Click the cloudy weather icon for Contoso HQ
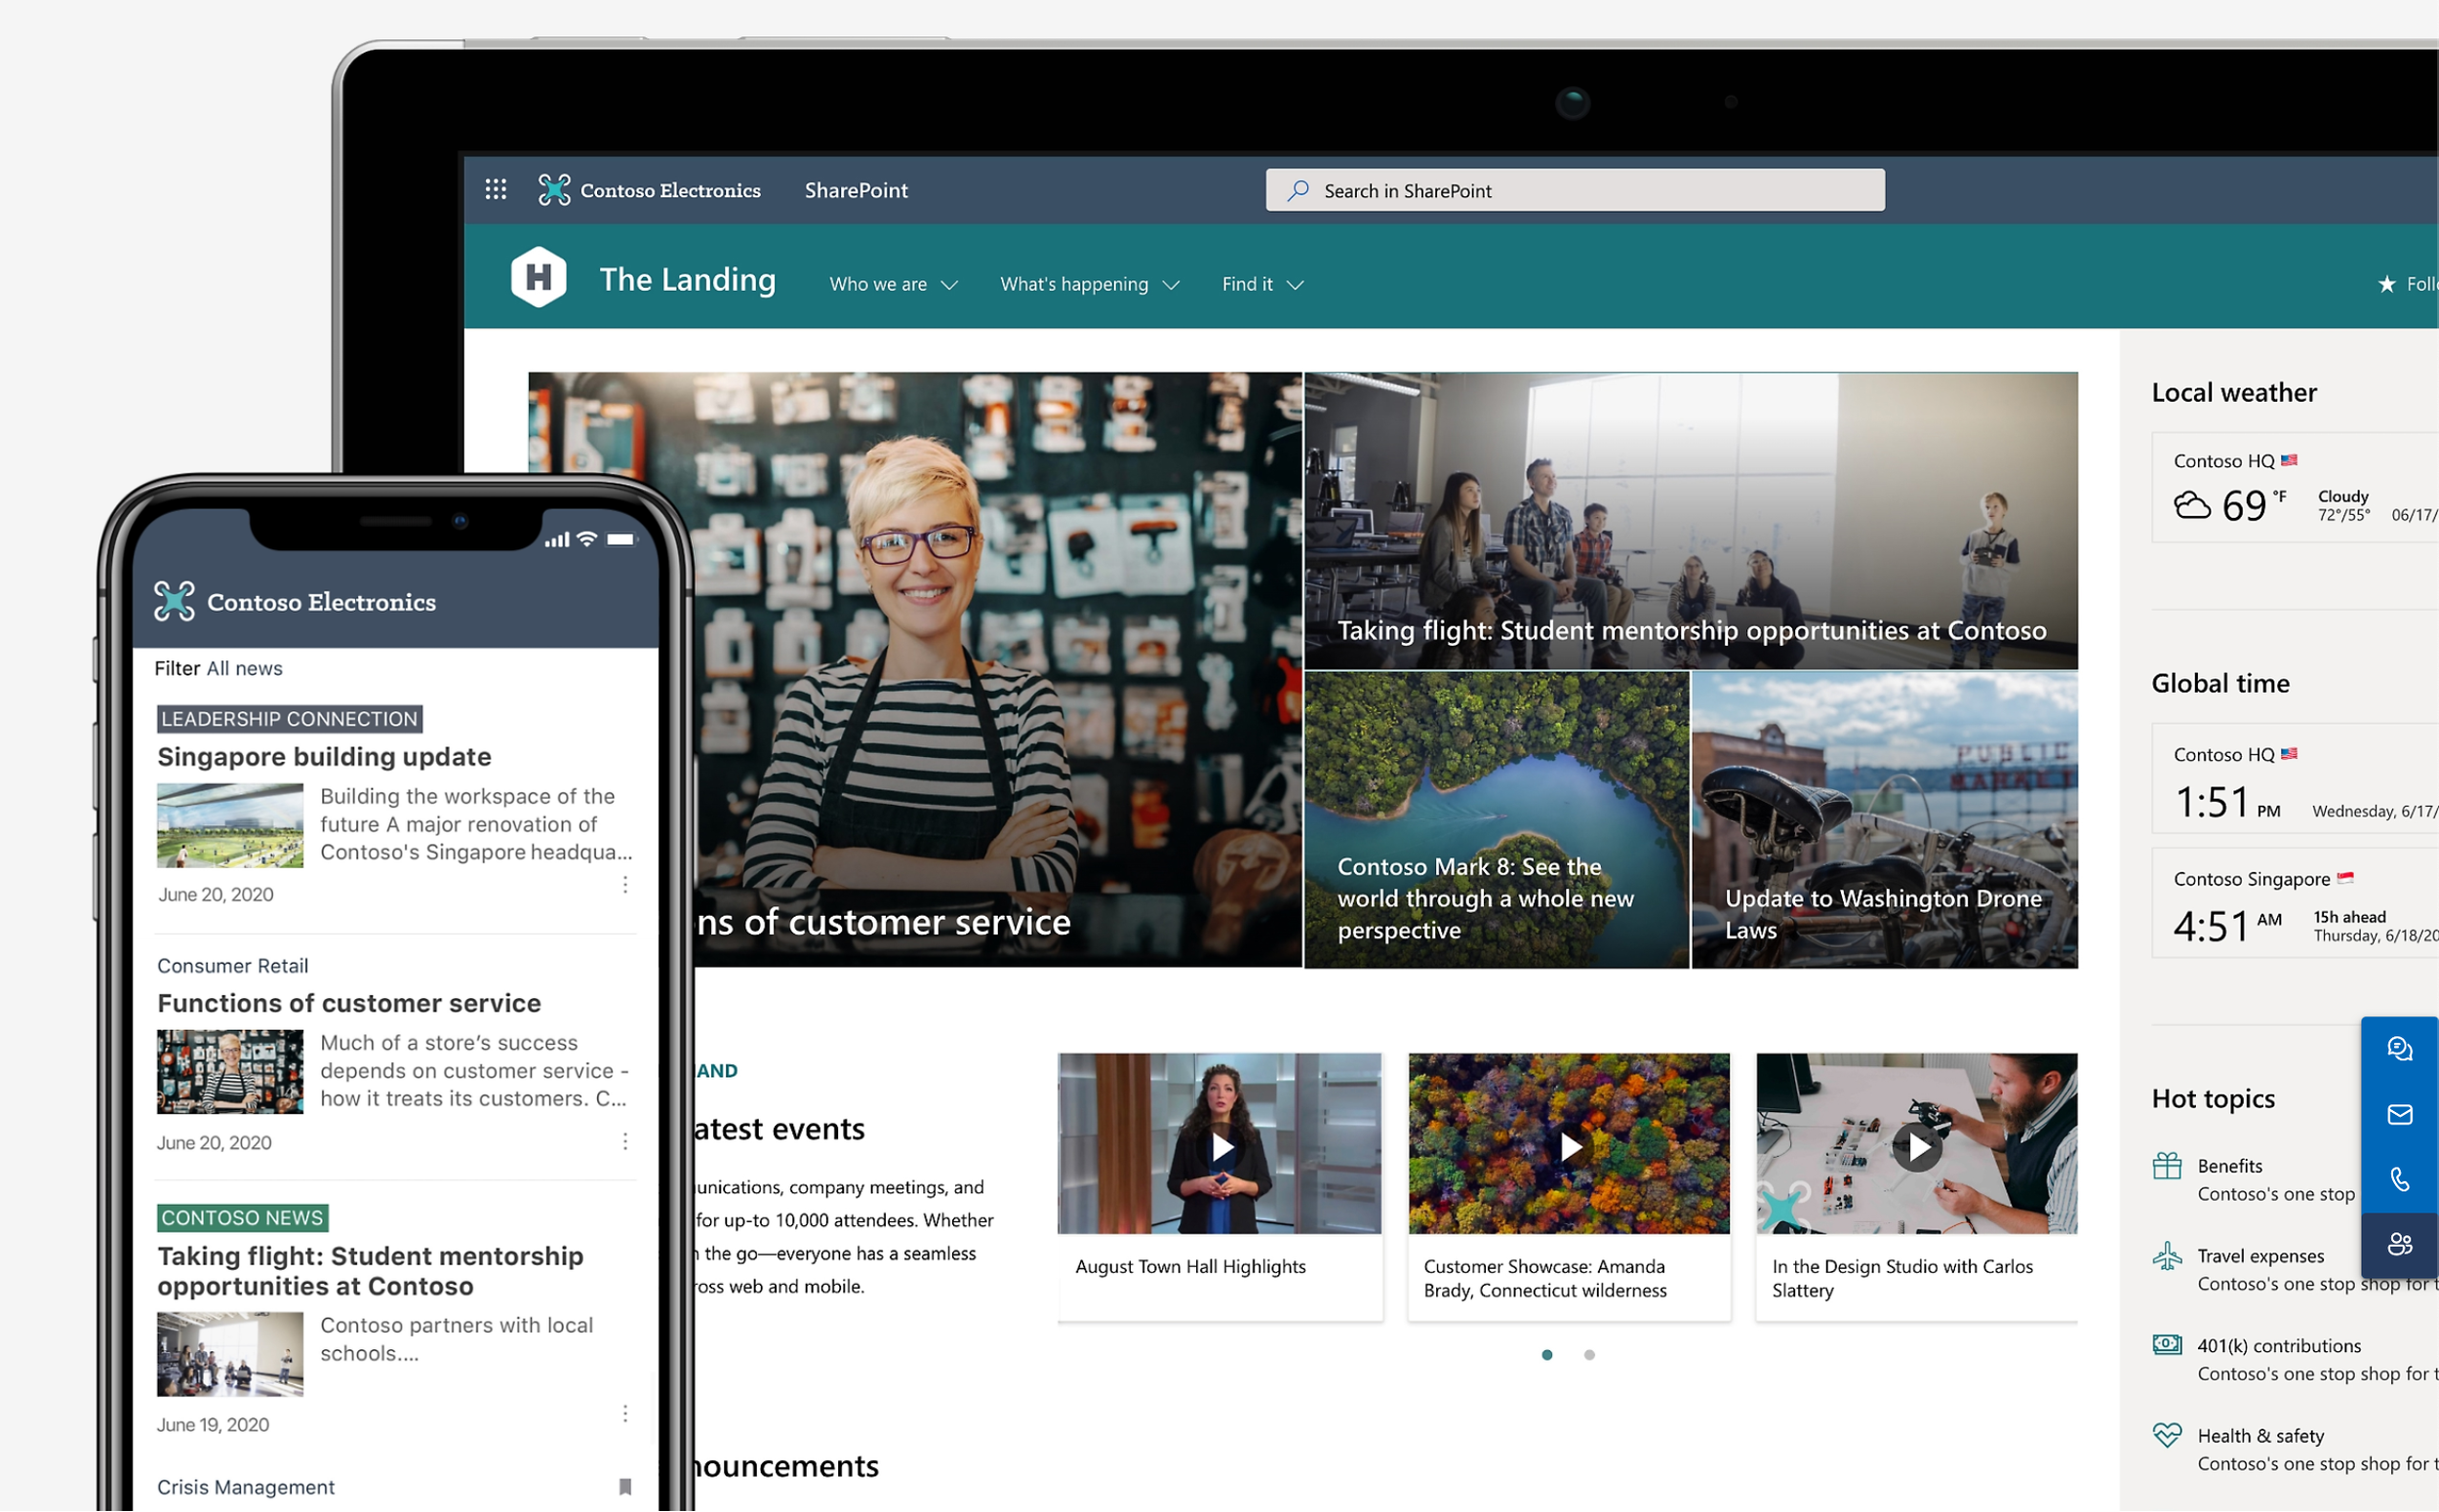 pyautogui.click(x=2191, y=505)
